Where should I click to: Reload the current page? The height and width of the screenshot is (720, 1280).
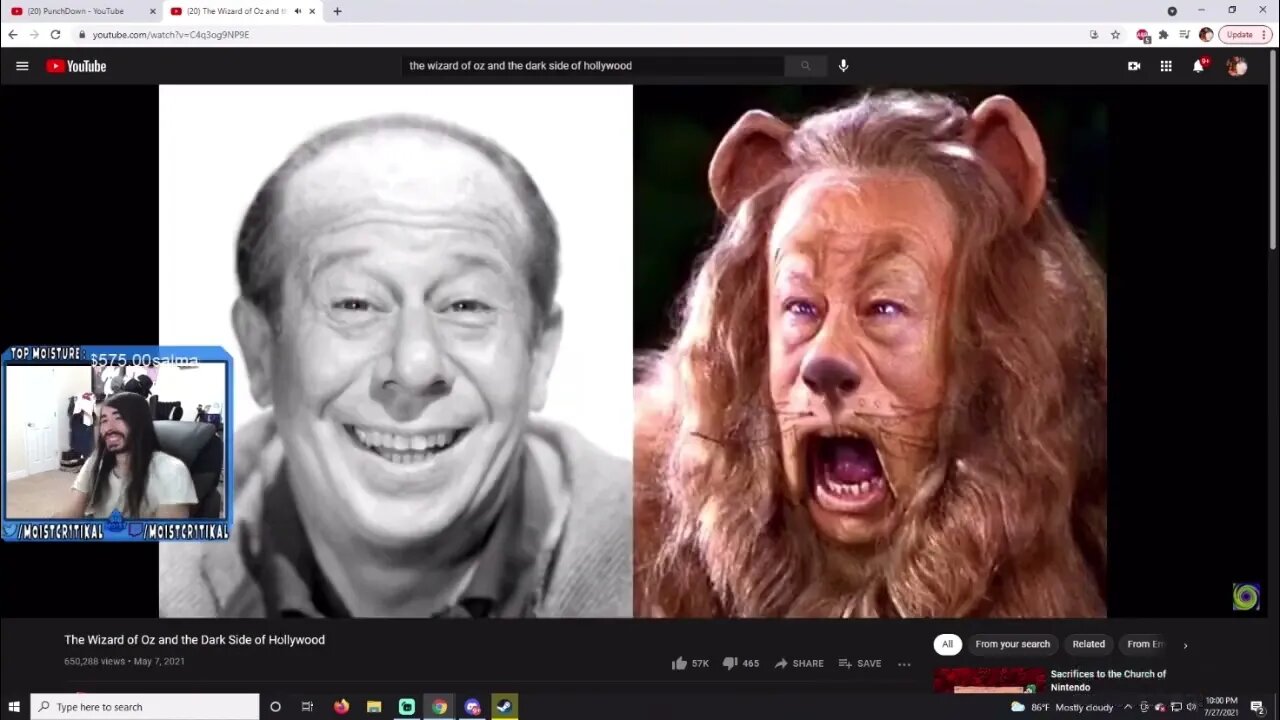pos(55,34)
